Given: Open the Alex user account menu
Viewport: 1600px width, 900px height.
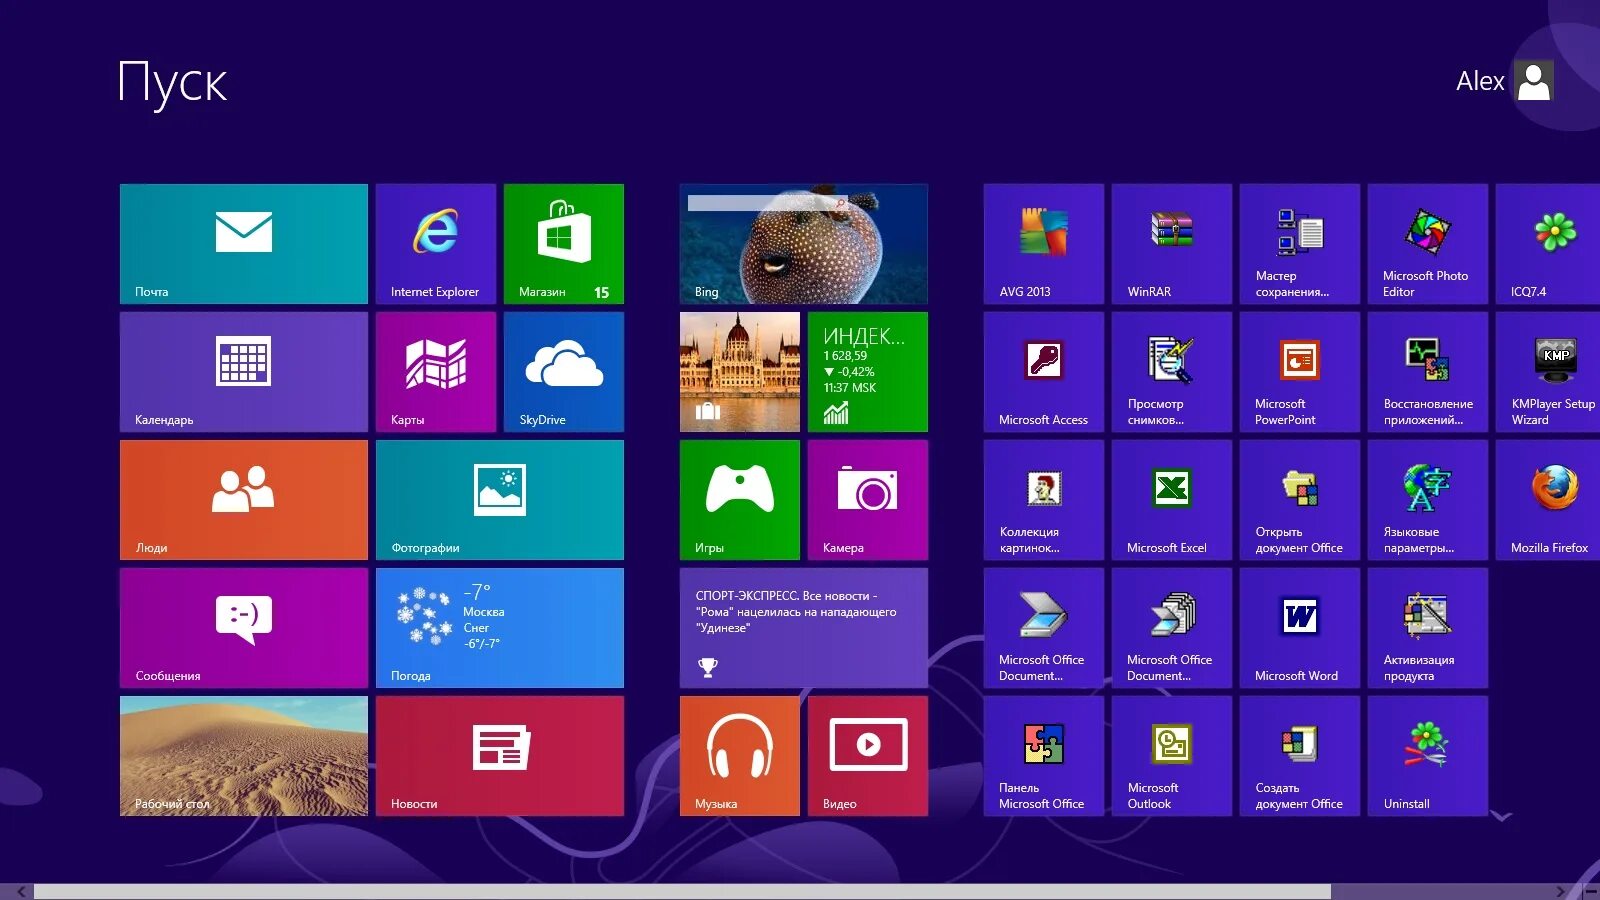Looking at the screenshot, I should click(1505, 81).
